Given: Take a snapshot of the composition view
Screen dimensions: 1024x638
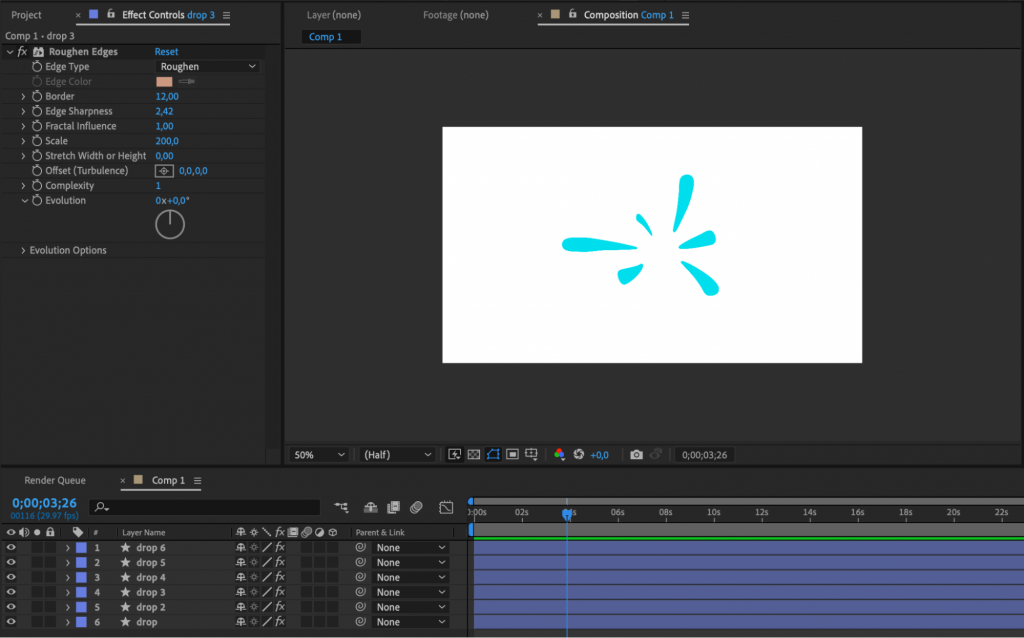Looking at the screenshot, I should [x=637, y=454].
